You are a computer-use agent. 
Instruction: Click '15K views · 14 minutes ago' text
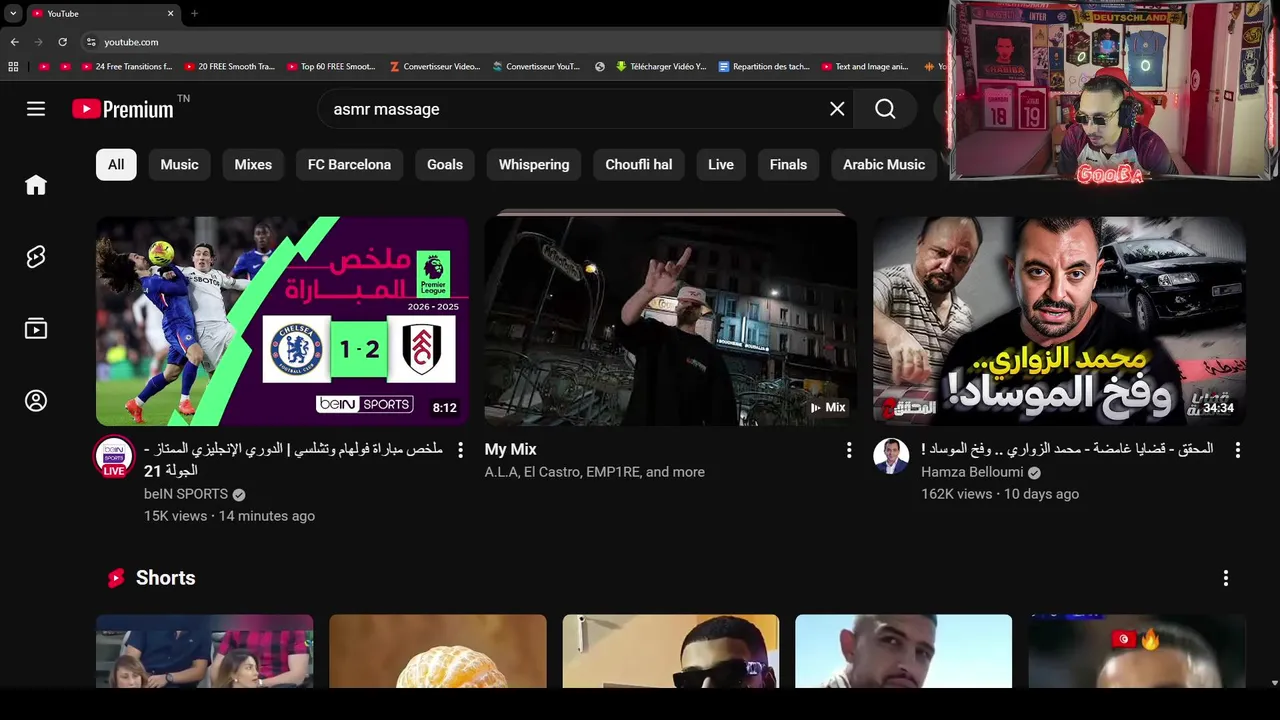pyautogui.click(x=229, y=516)
